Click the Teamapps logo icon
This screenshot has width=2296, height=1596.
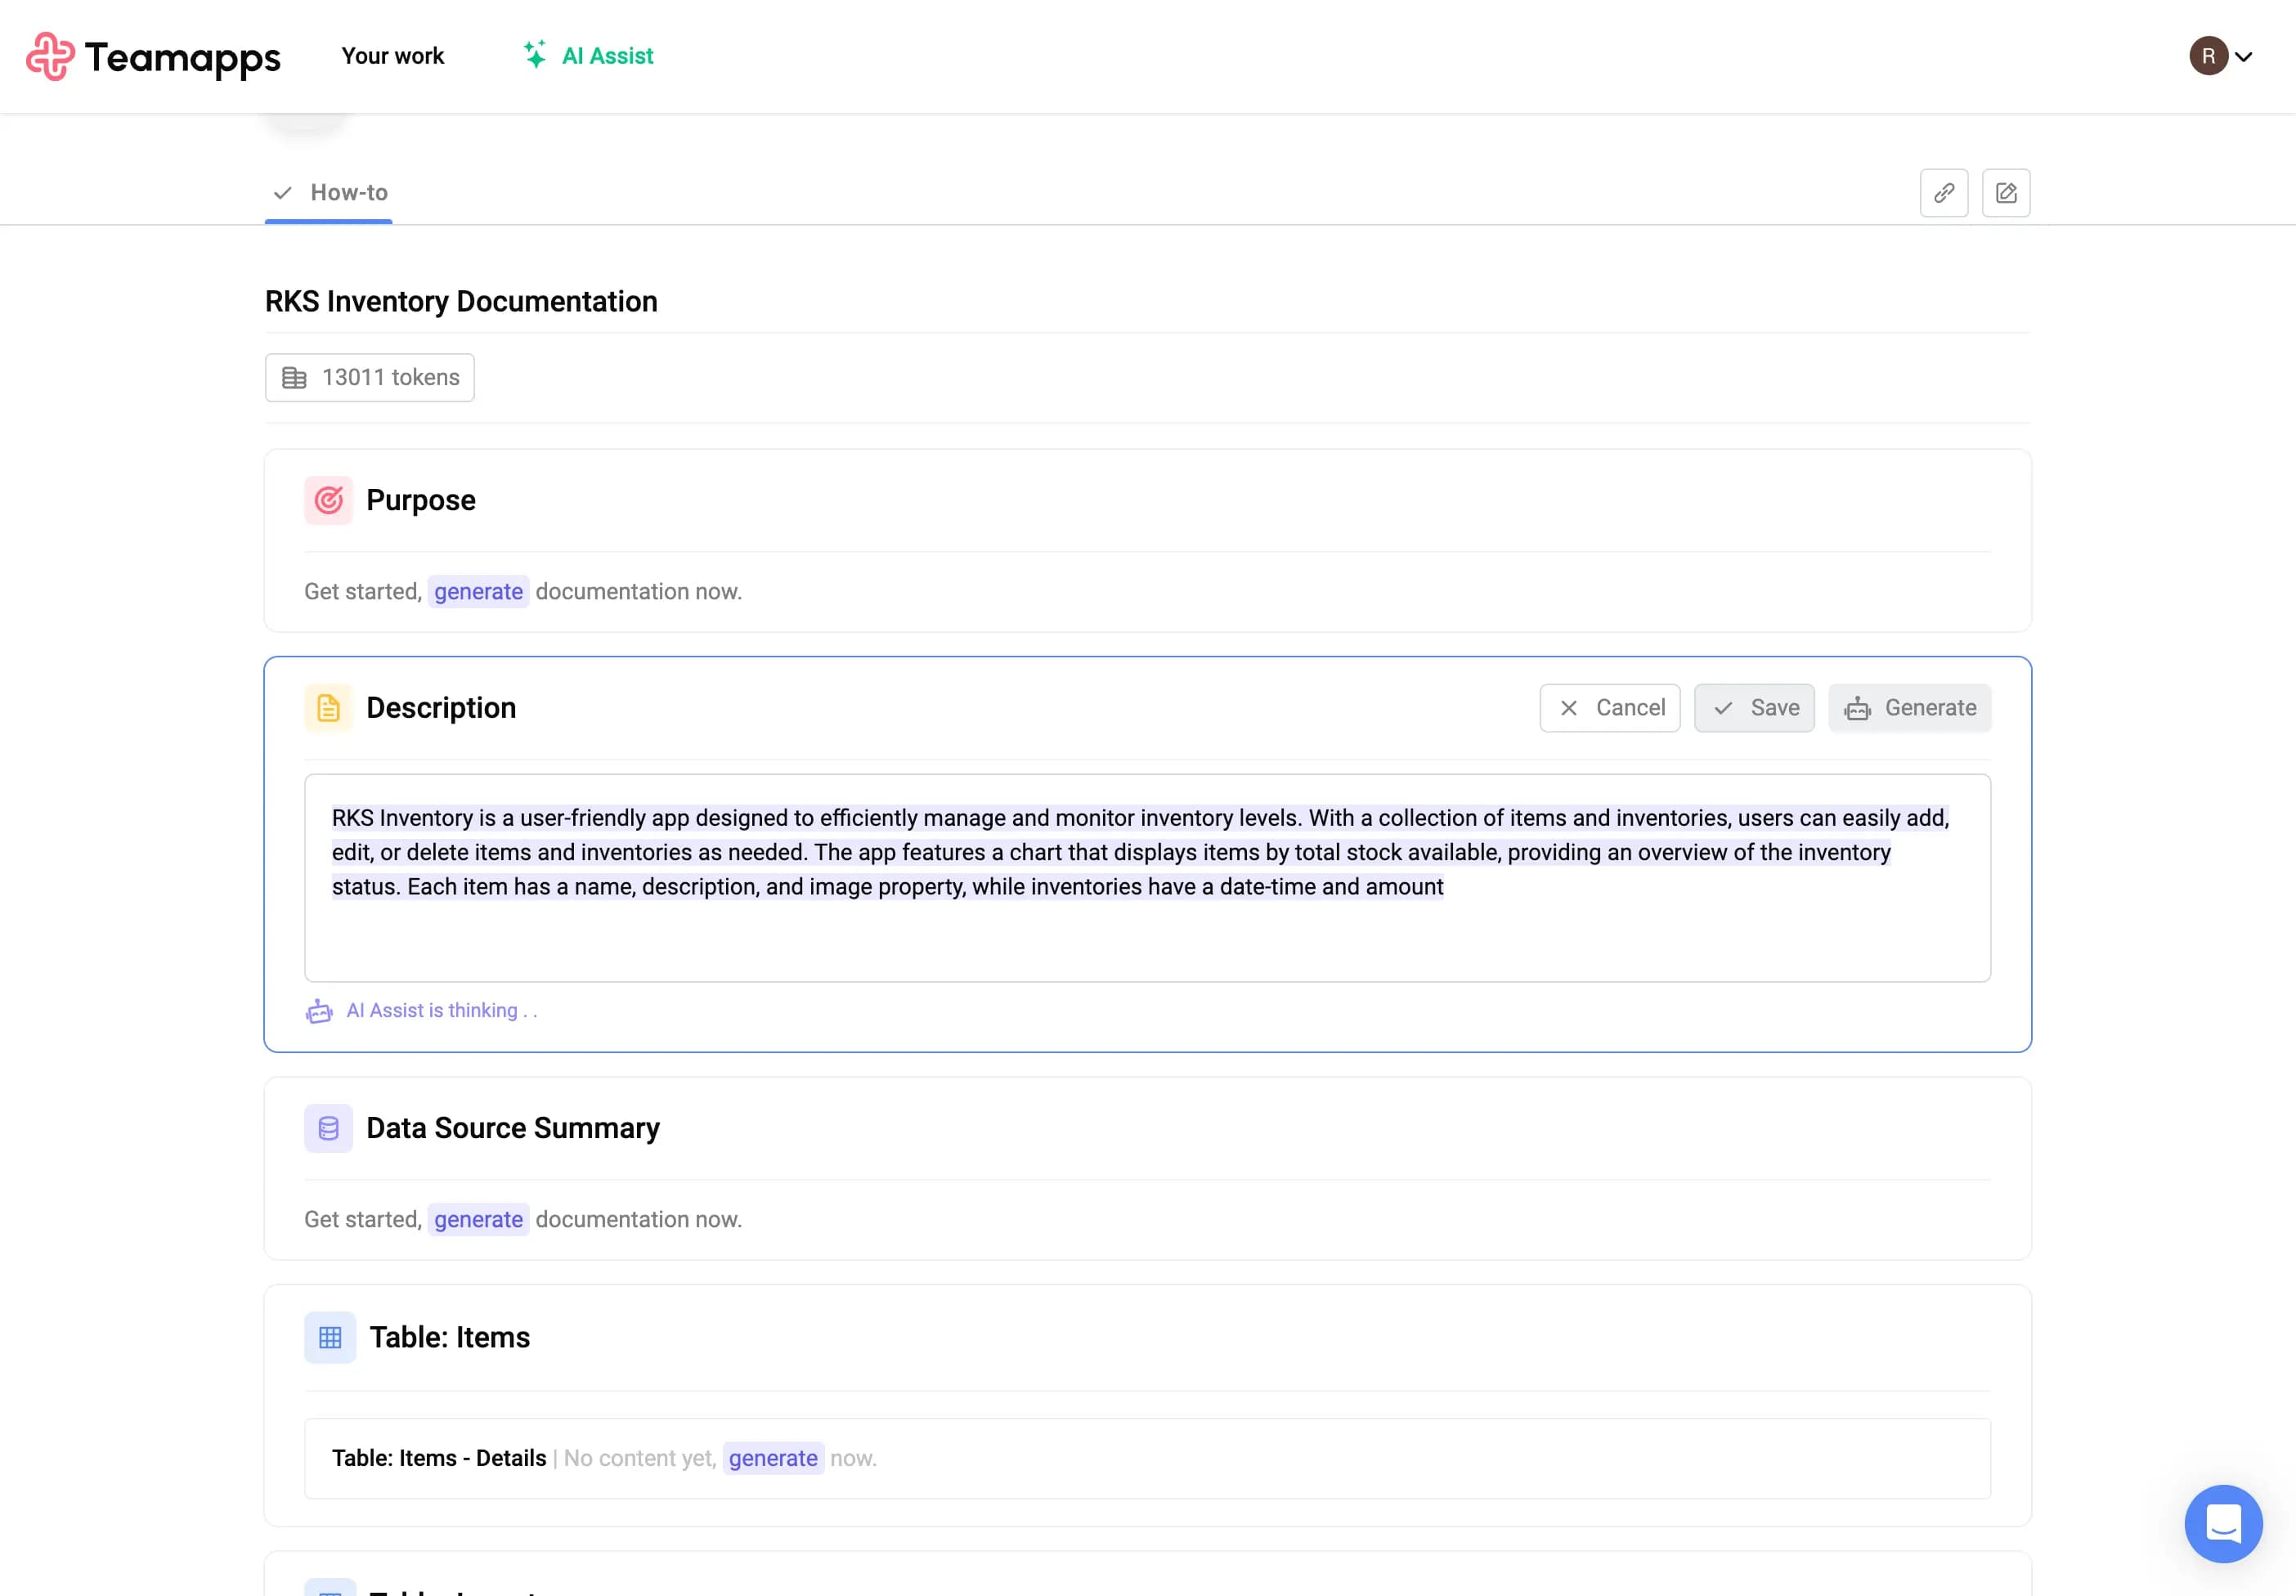point(50,56)
